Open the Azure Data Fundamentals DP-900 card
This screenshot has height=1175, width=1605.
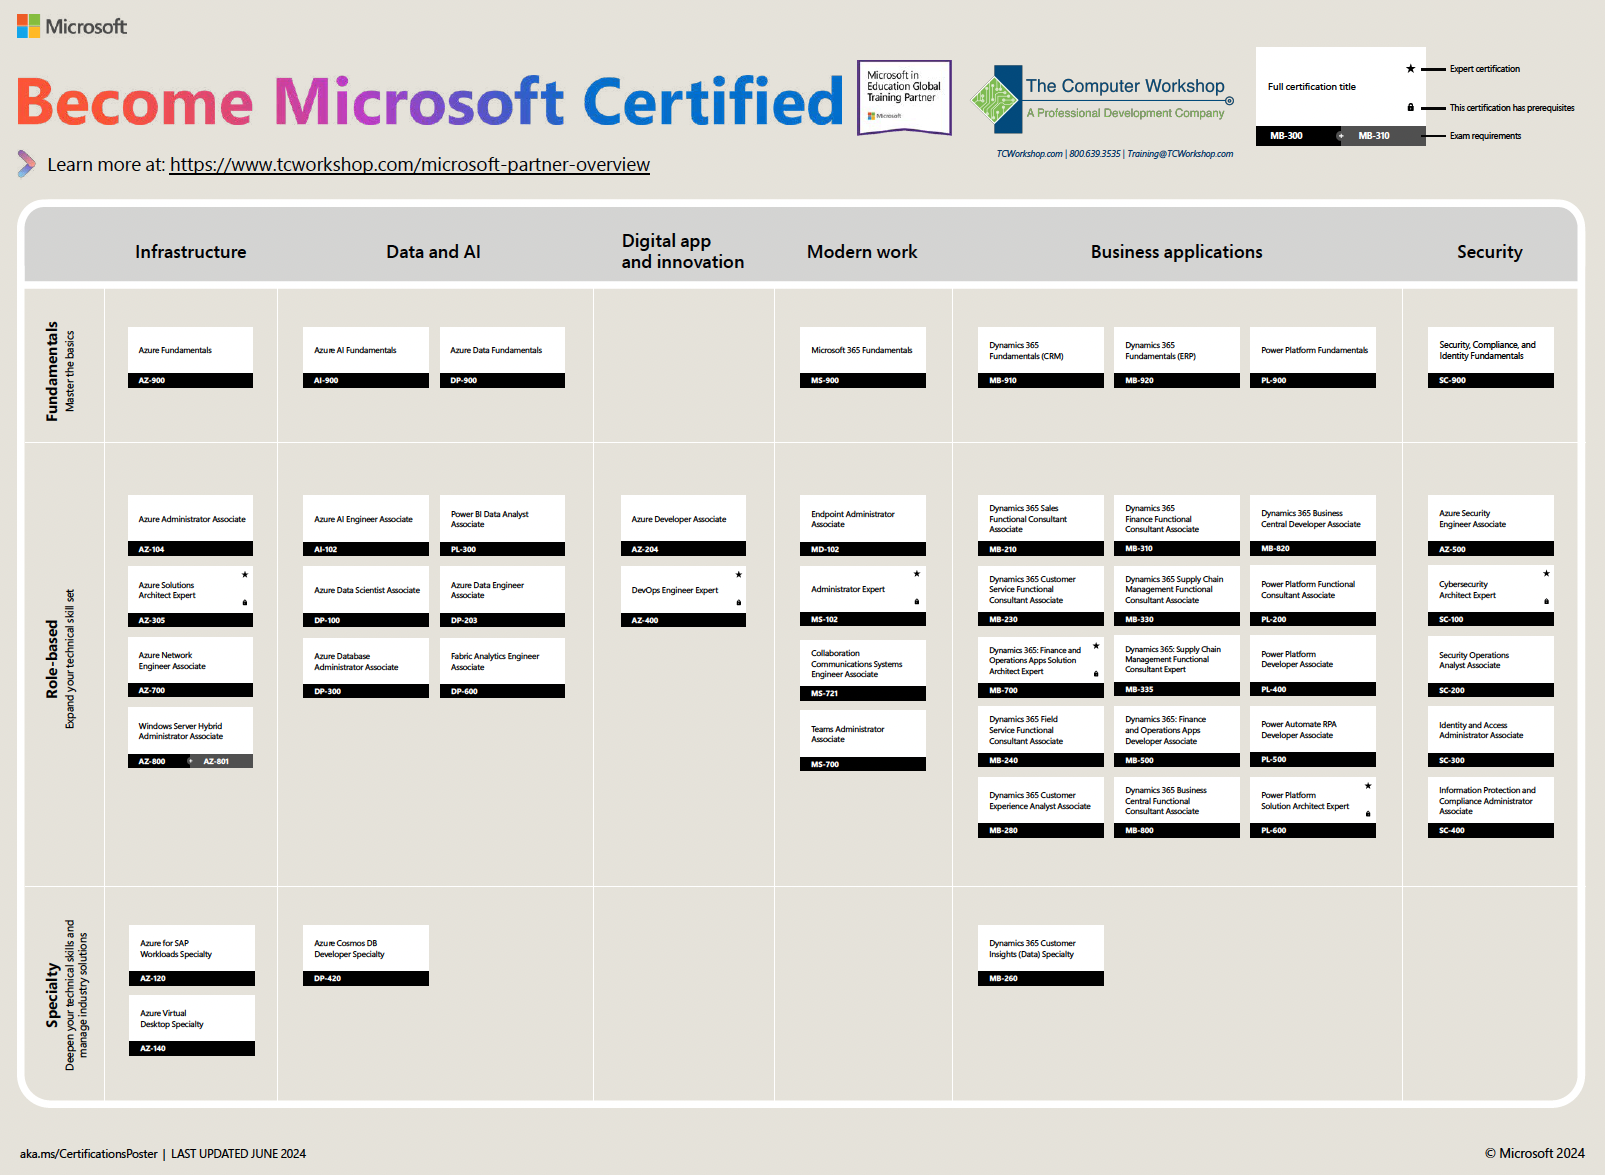502,357
